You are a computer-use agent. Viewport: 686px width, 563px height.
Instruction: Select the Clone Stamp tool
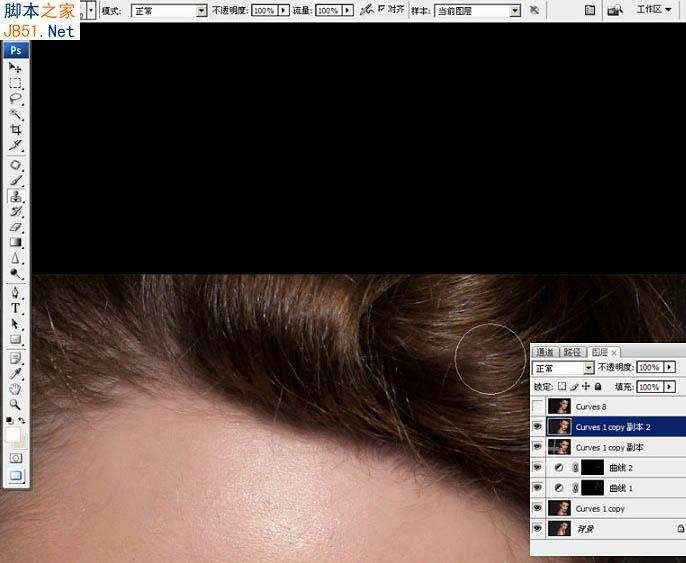point(15,196)
